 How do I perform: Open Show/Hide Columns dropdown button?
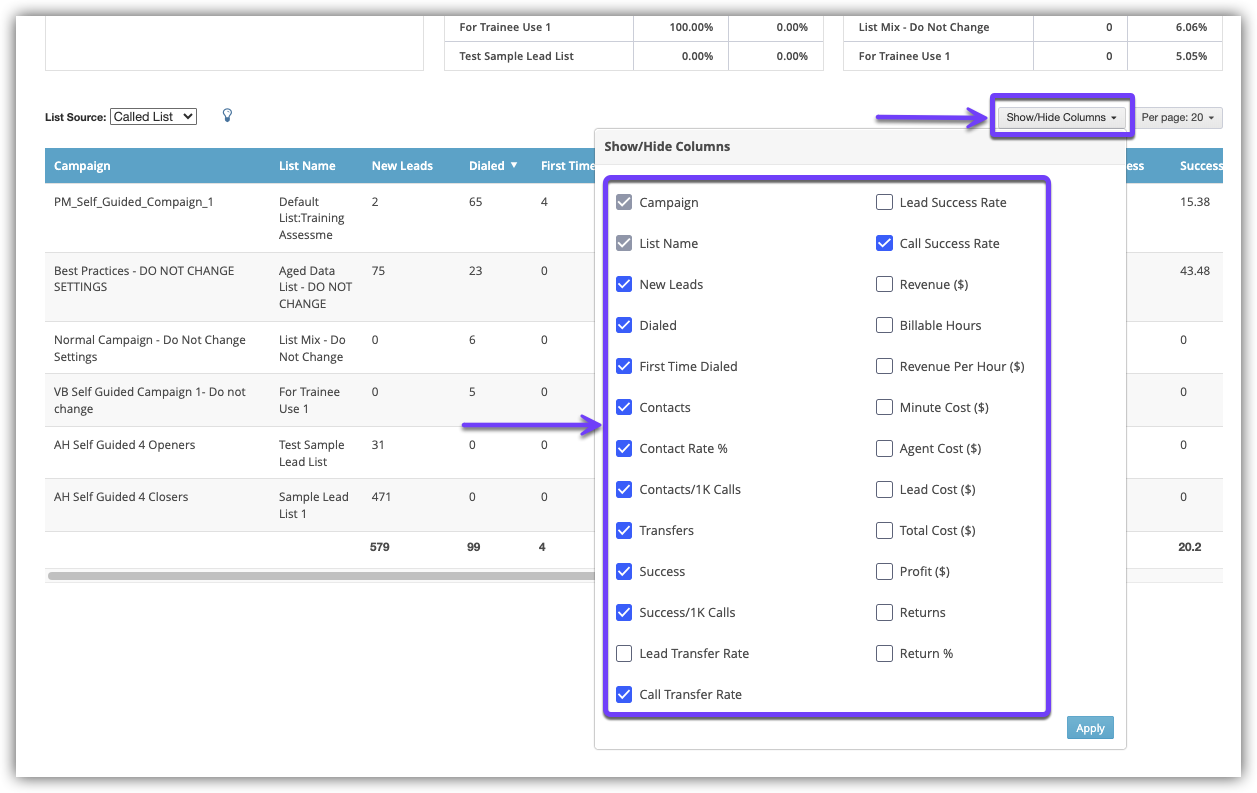pos(1061,117)
